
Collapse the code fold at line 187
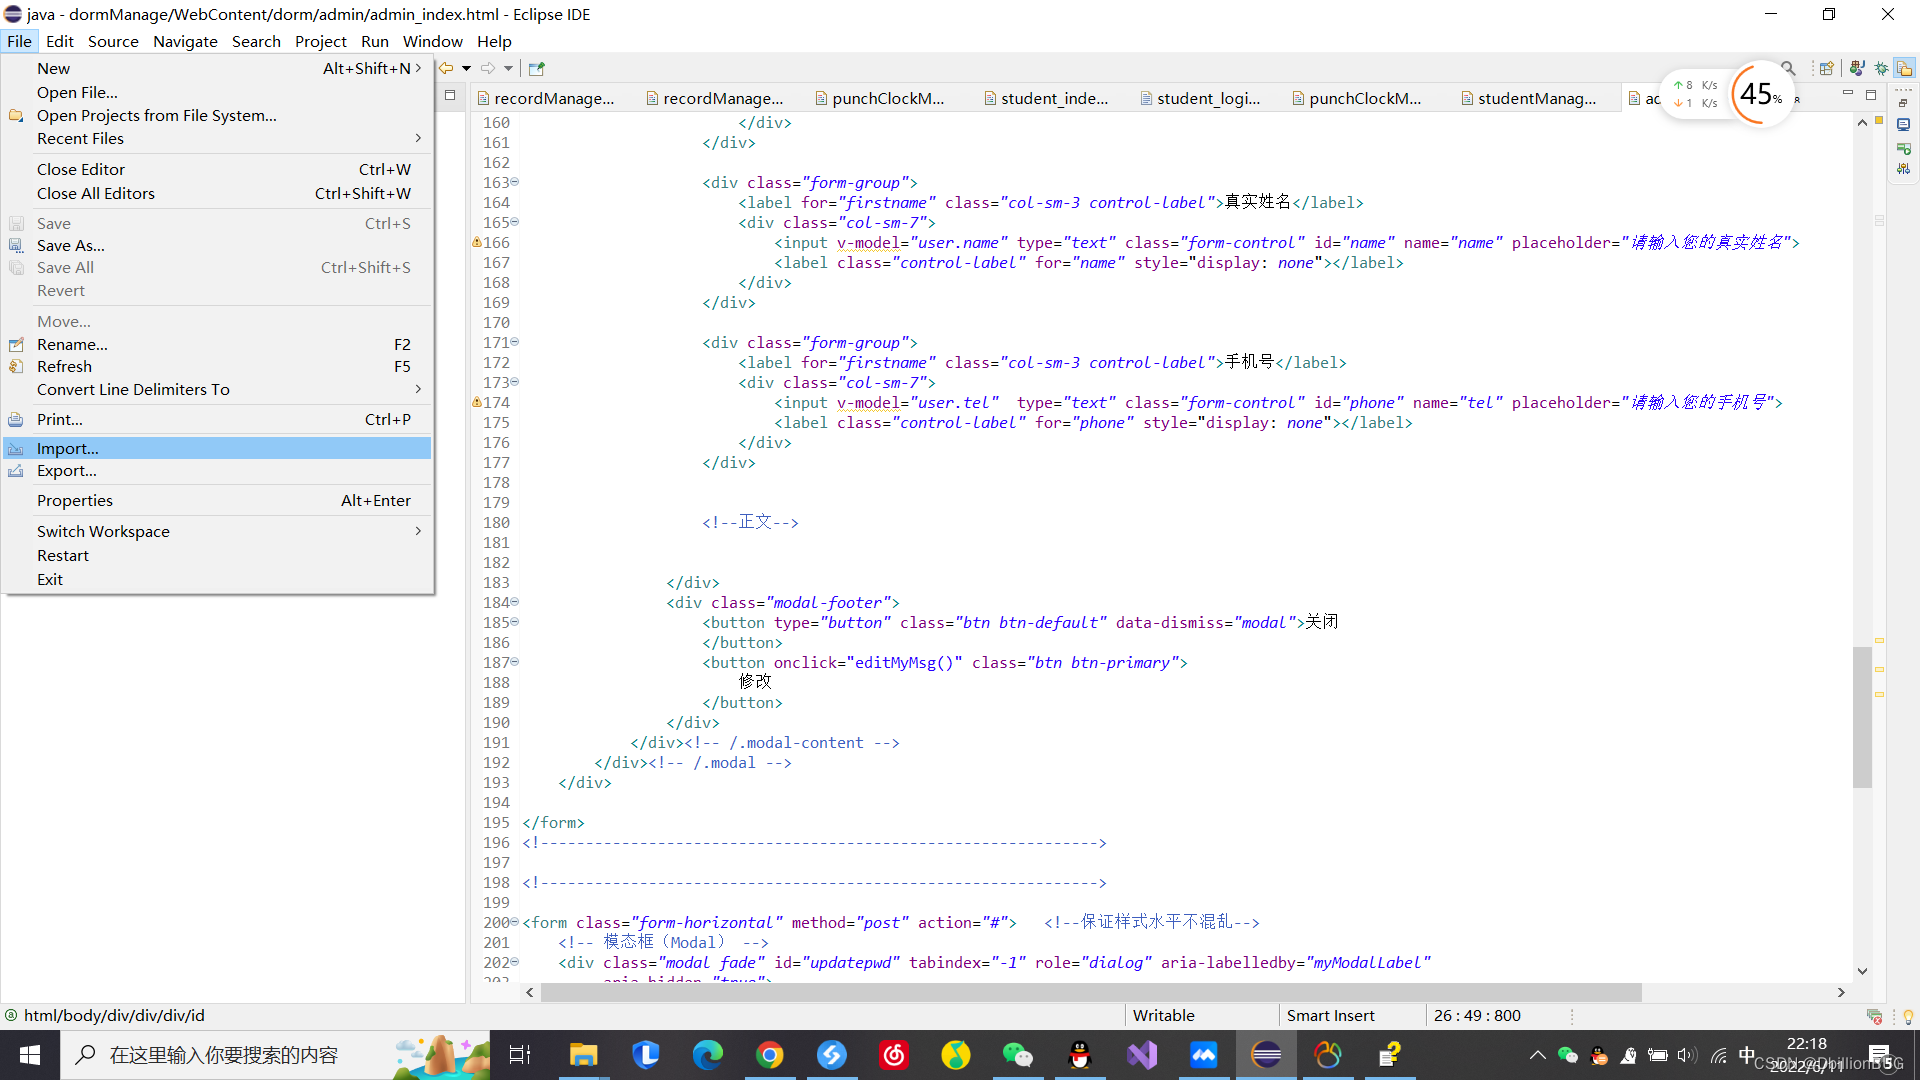(x=515, y=662)
